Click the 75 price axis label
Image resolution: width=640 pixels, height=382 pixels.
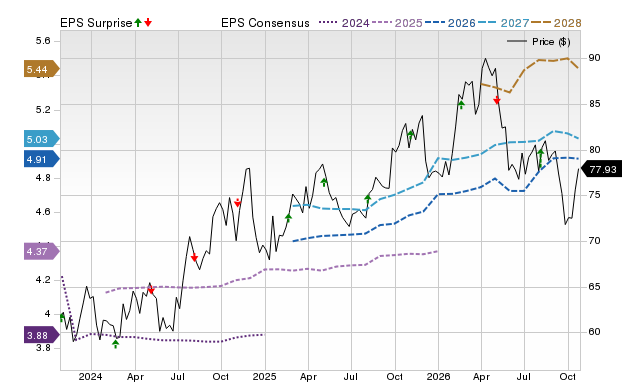(594, 195)
